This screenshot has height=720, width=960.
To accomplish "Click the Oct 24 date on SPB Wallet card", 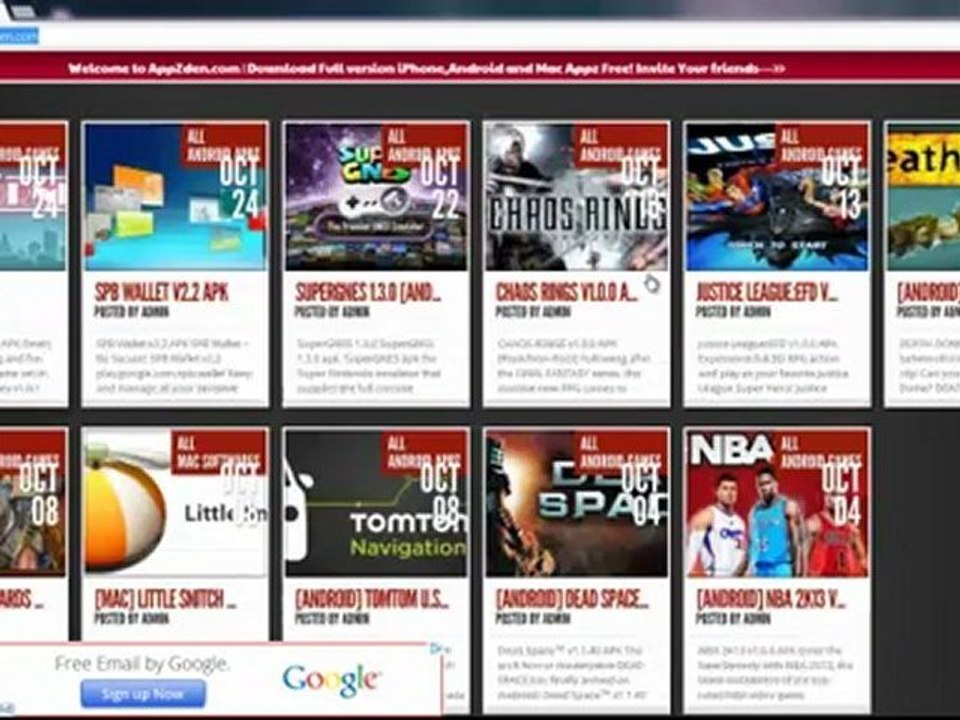I will [242, 187].
